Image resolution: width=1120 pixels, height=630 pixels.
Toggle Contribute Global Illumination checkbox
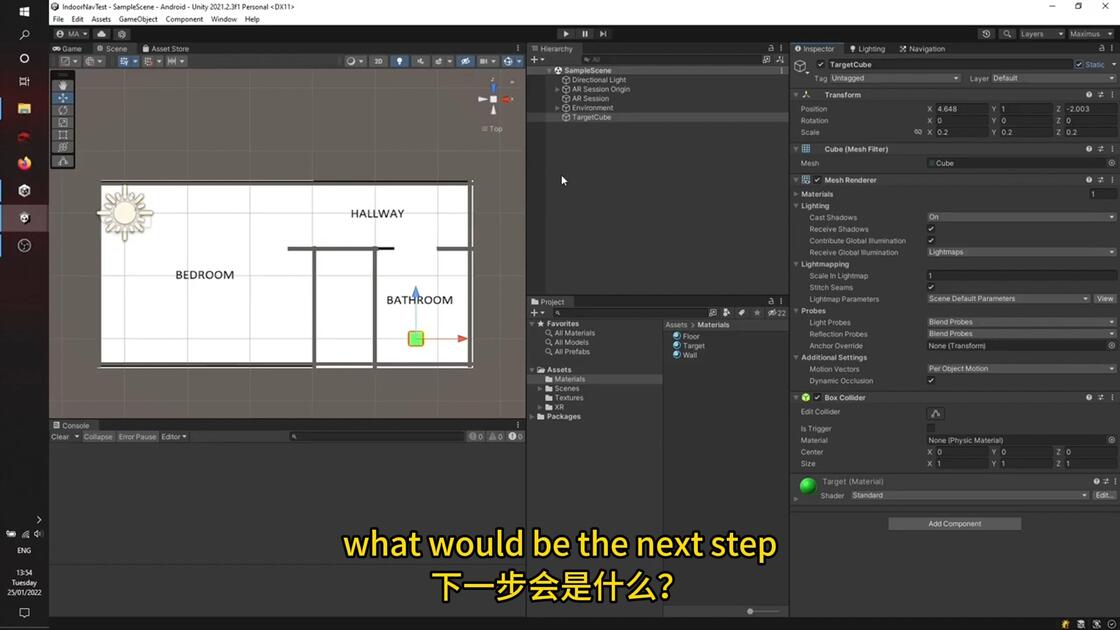(931, 241)
